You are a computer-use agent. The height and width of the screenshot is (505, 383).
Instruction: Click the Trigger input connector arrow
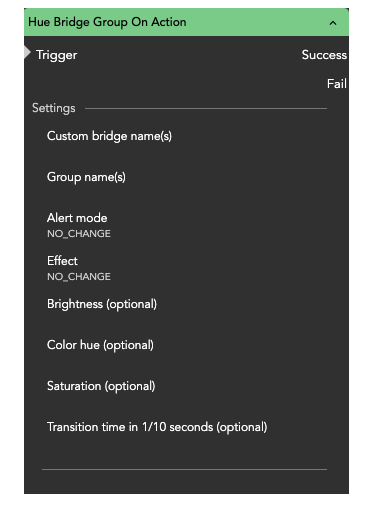coord(27,53)
